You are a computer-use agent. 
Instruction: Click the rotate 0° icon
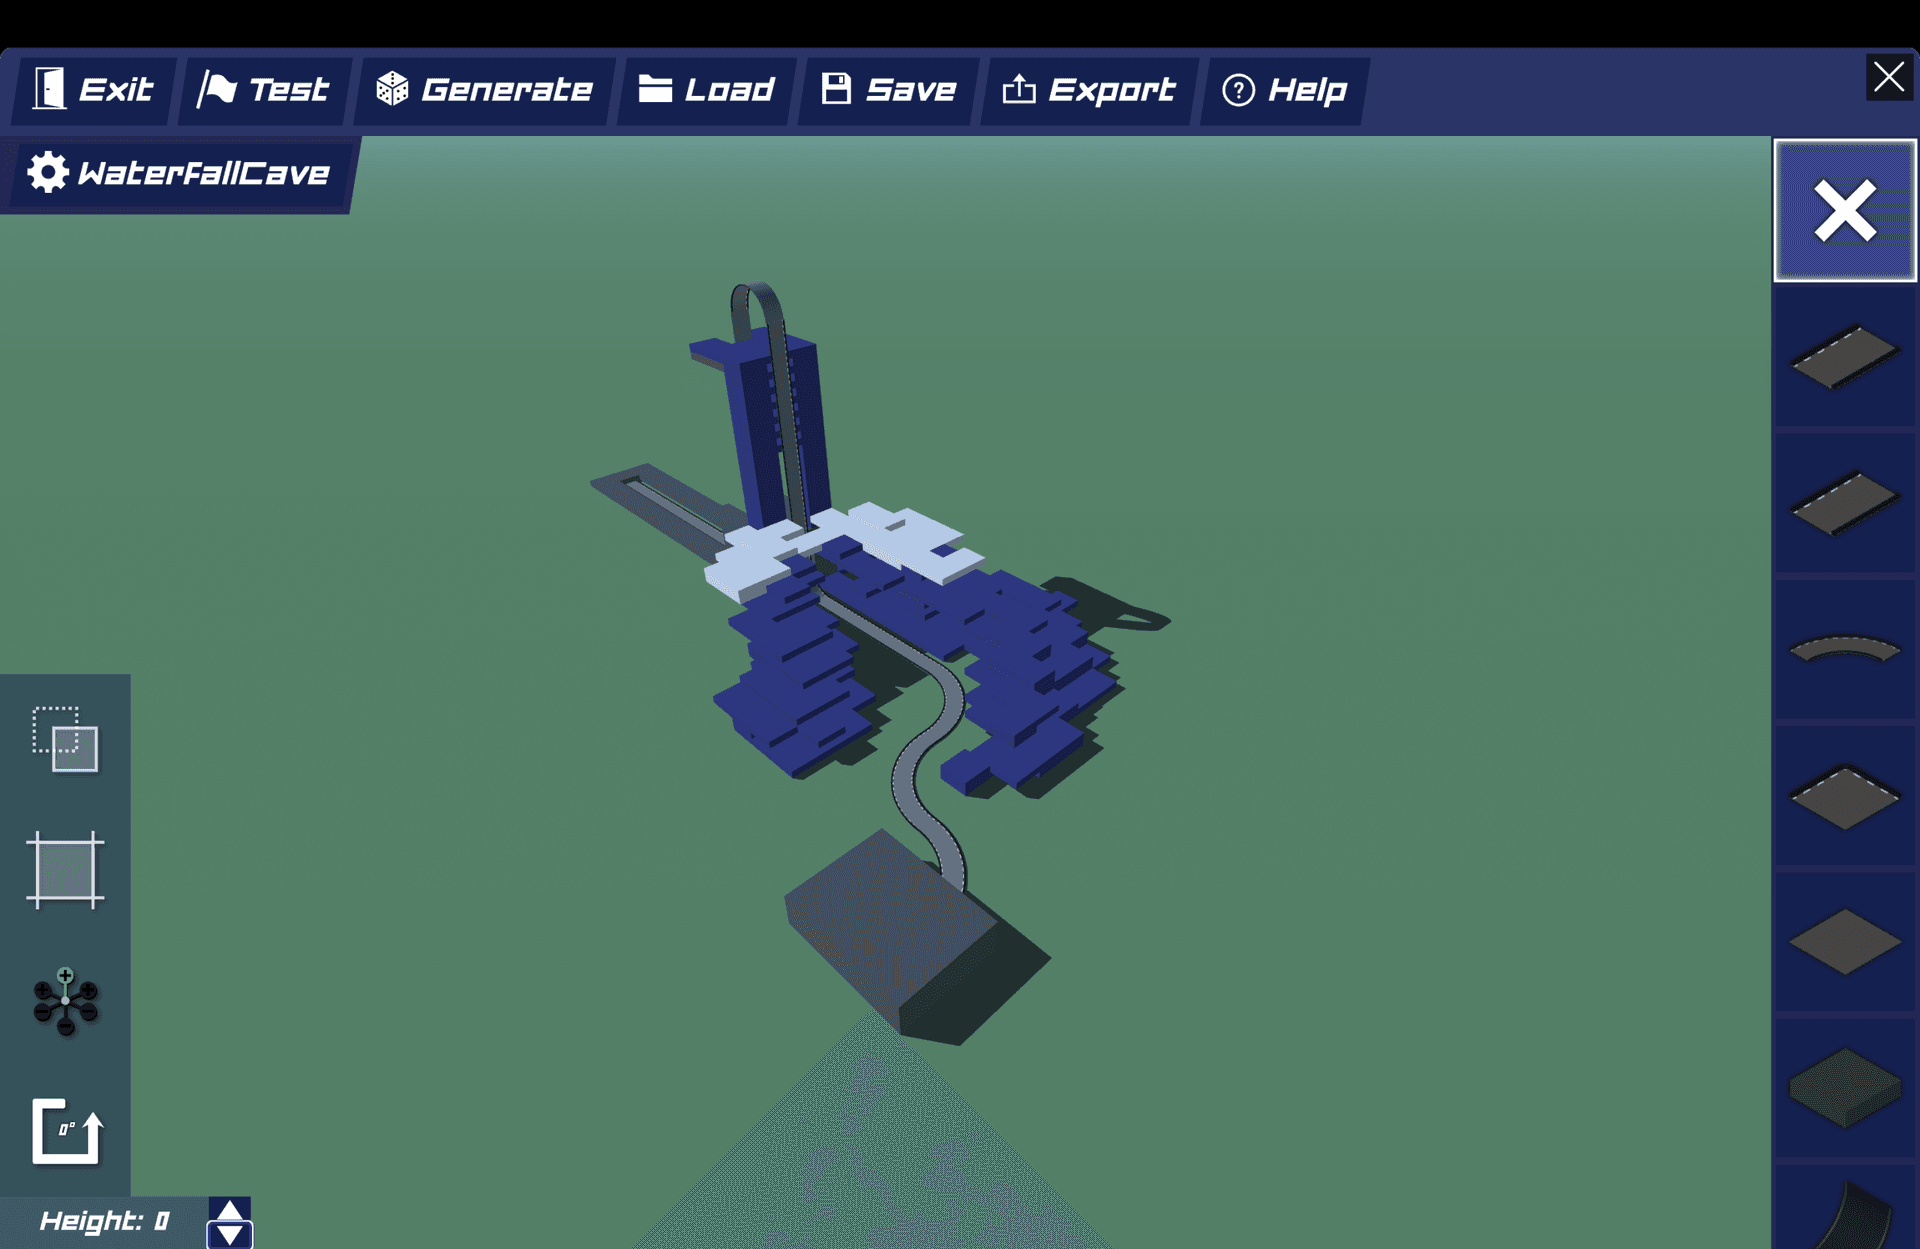[67, 1132]
